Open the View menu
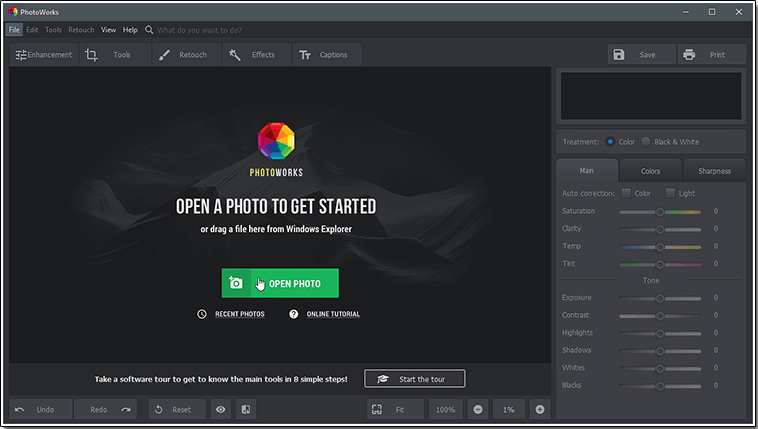The width and height of the screenshot is (758, 429). pos(108,30)
